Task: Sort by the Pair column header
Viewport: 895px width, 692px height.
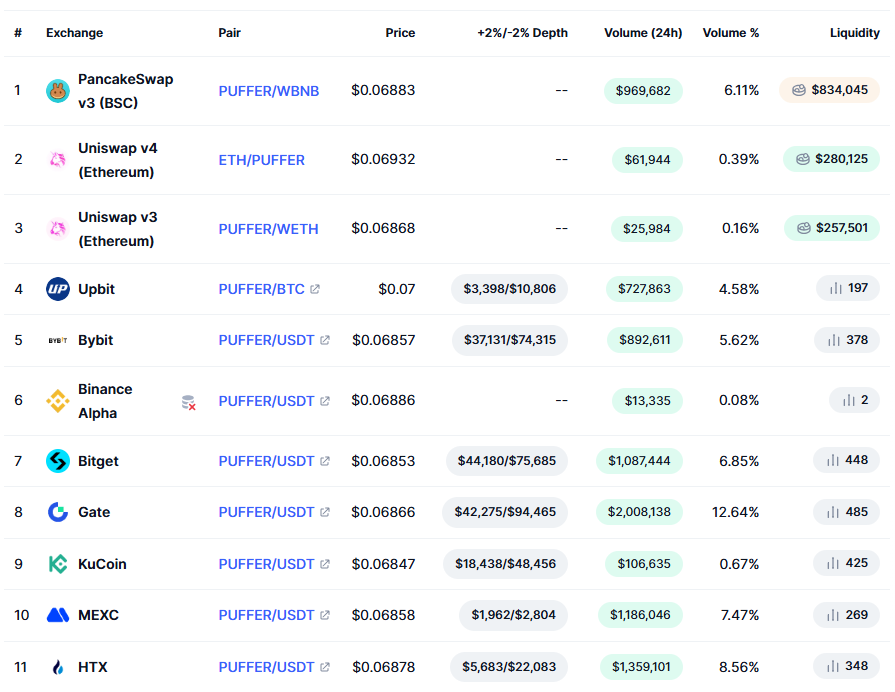Action: pos(229,33)
